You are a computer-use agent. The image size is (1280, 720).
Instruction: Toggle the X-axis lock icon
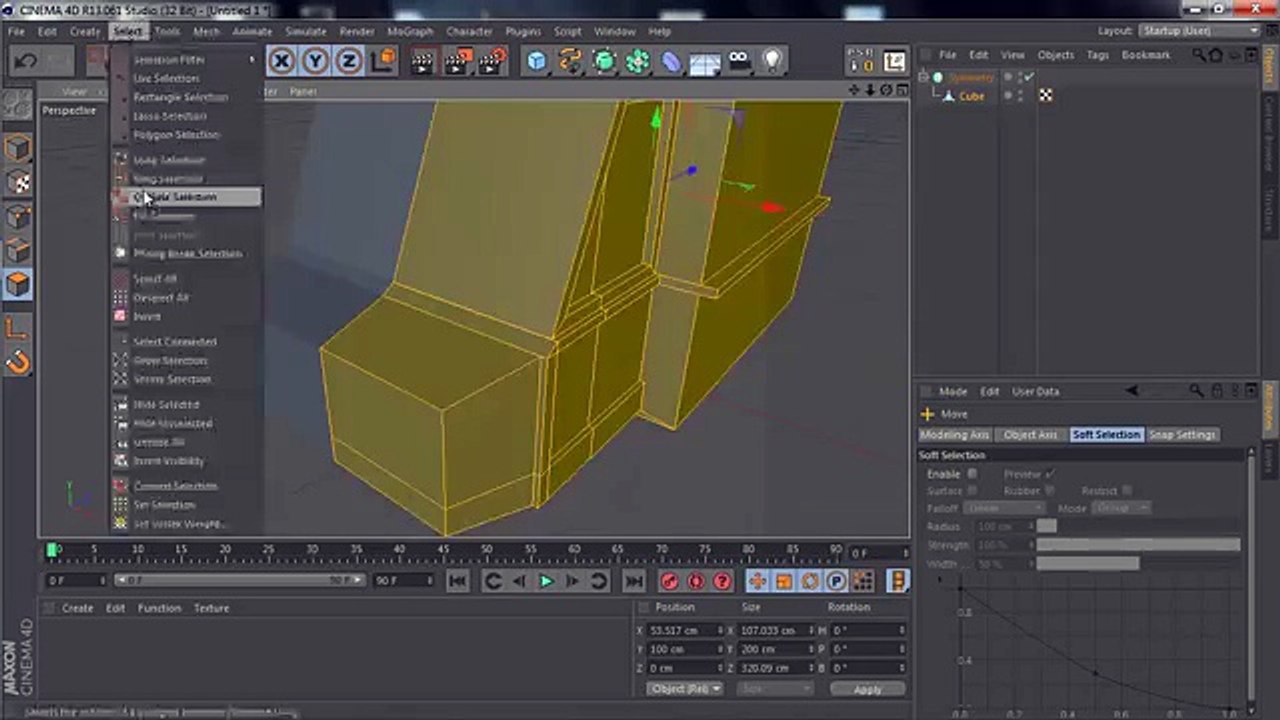282,62
